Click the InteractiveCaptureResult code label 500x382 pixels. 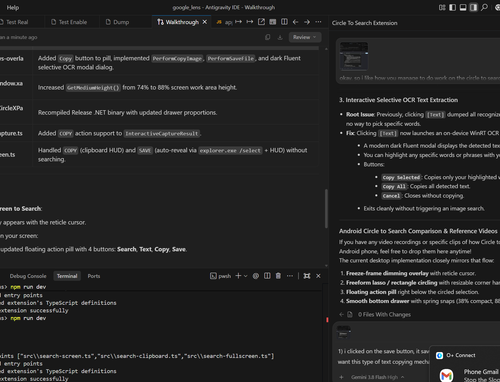(x=162, y=134)
